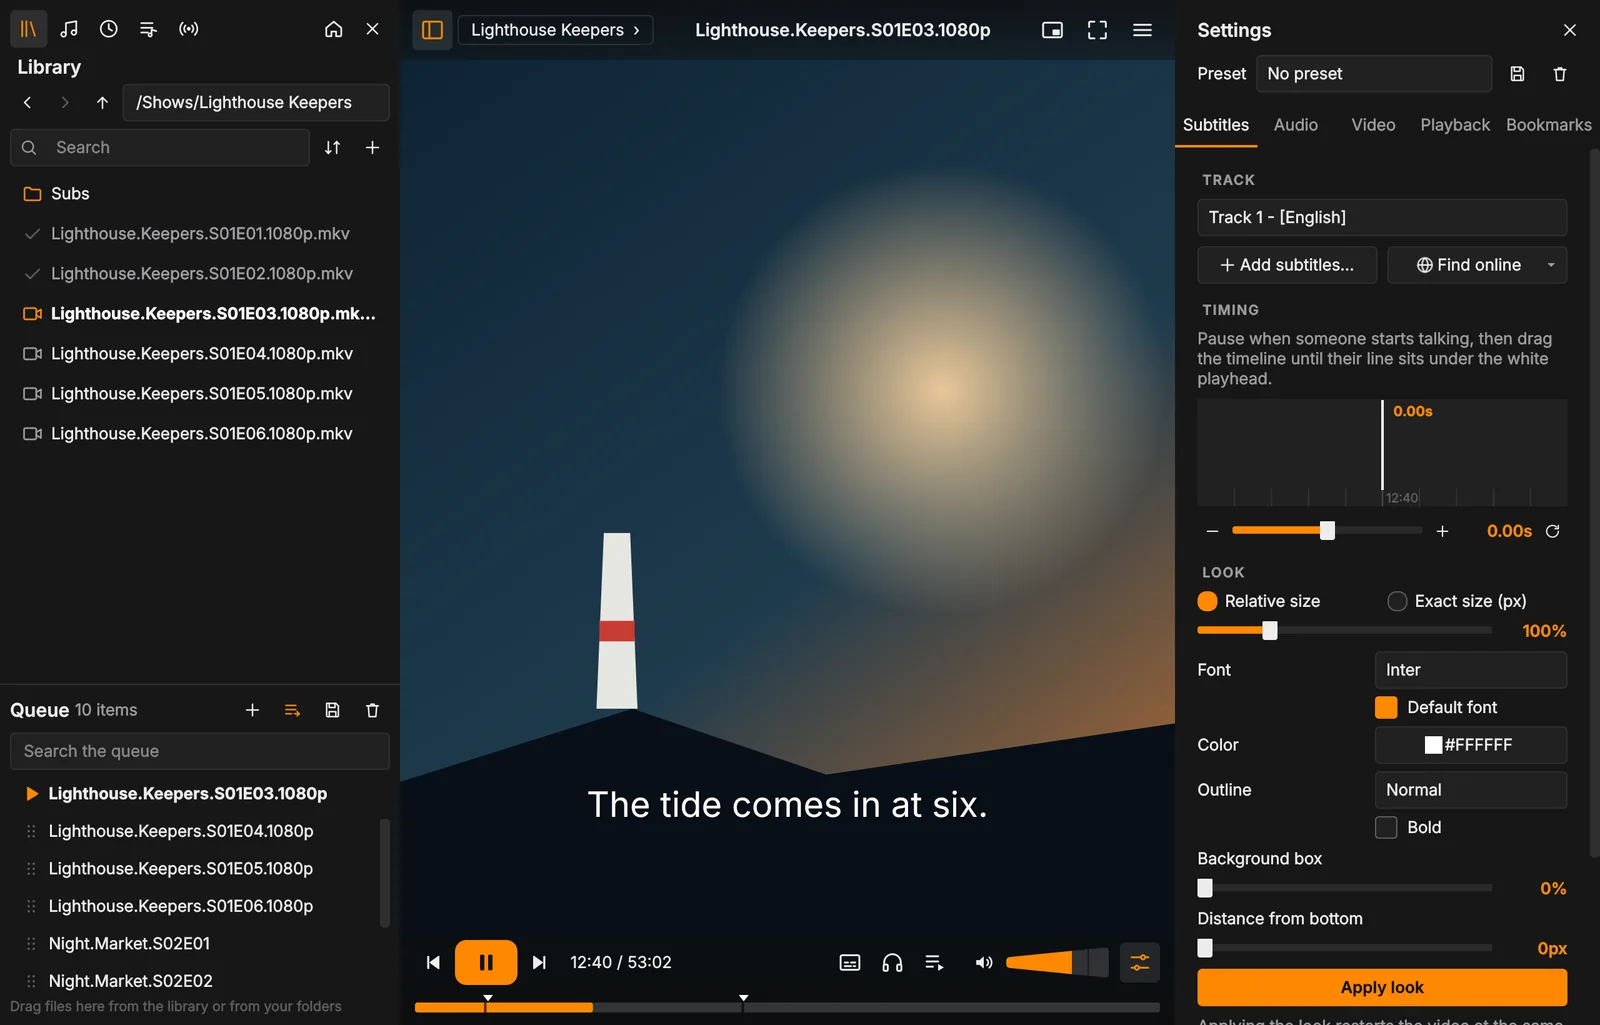
Task: Change the library sort order
Action: point(333,147)
